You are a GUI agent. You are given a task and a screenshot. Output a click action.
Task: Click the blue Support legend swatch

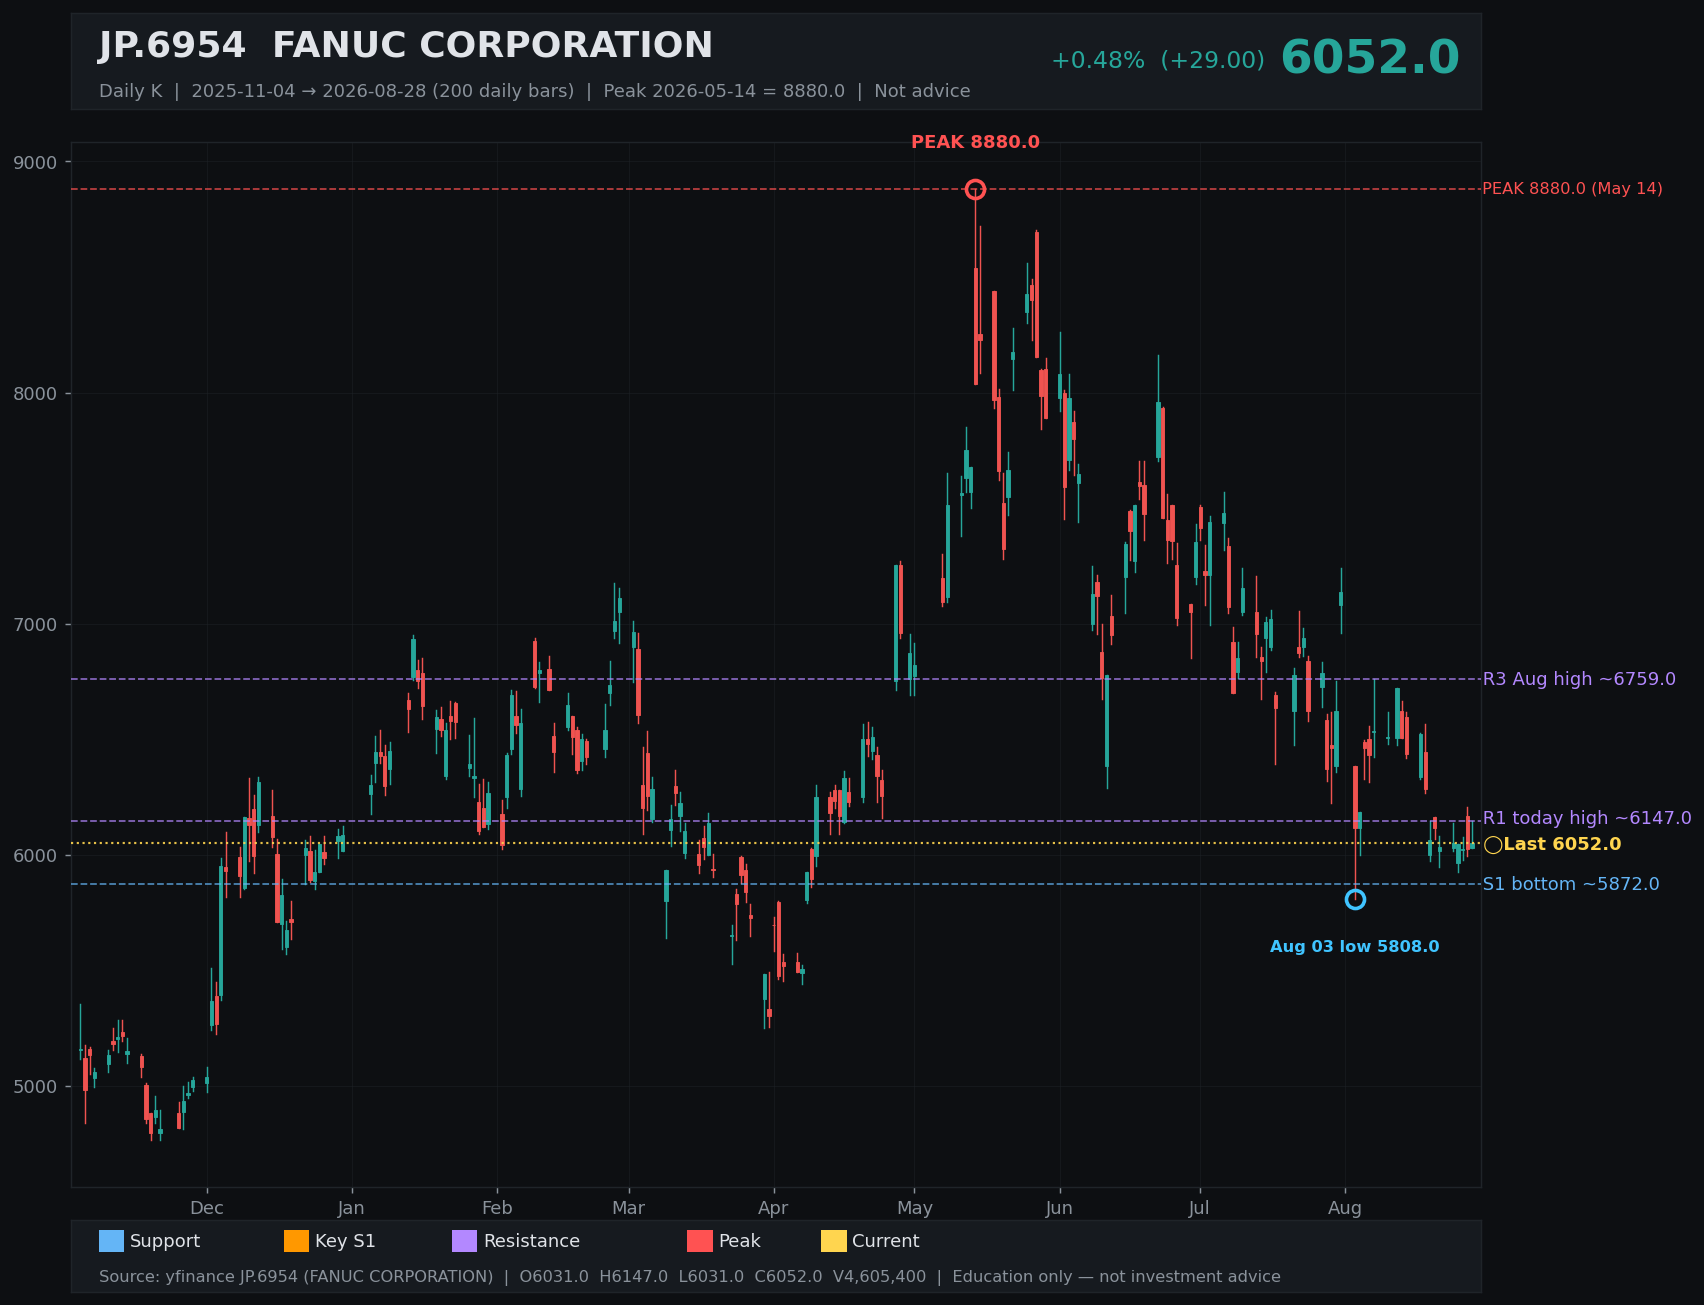[111, 1241]
